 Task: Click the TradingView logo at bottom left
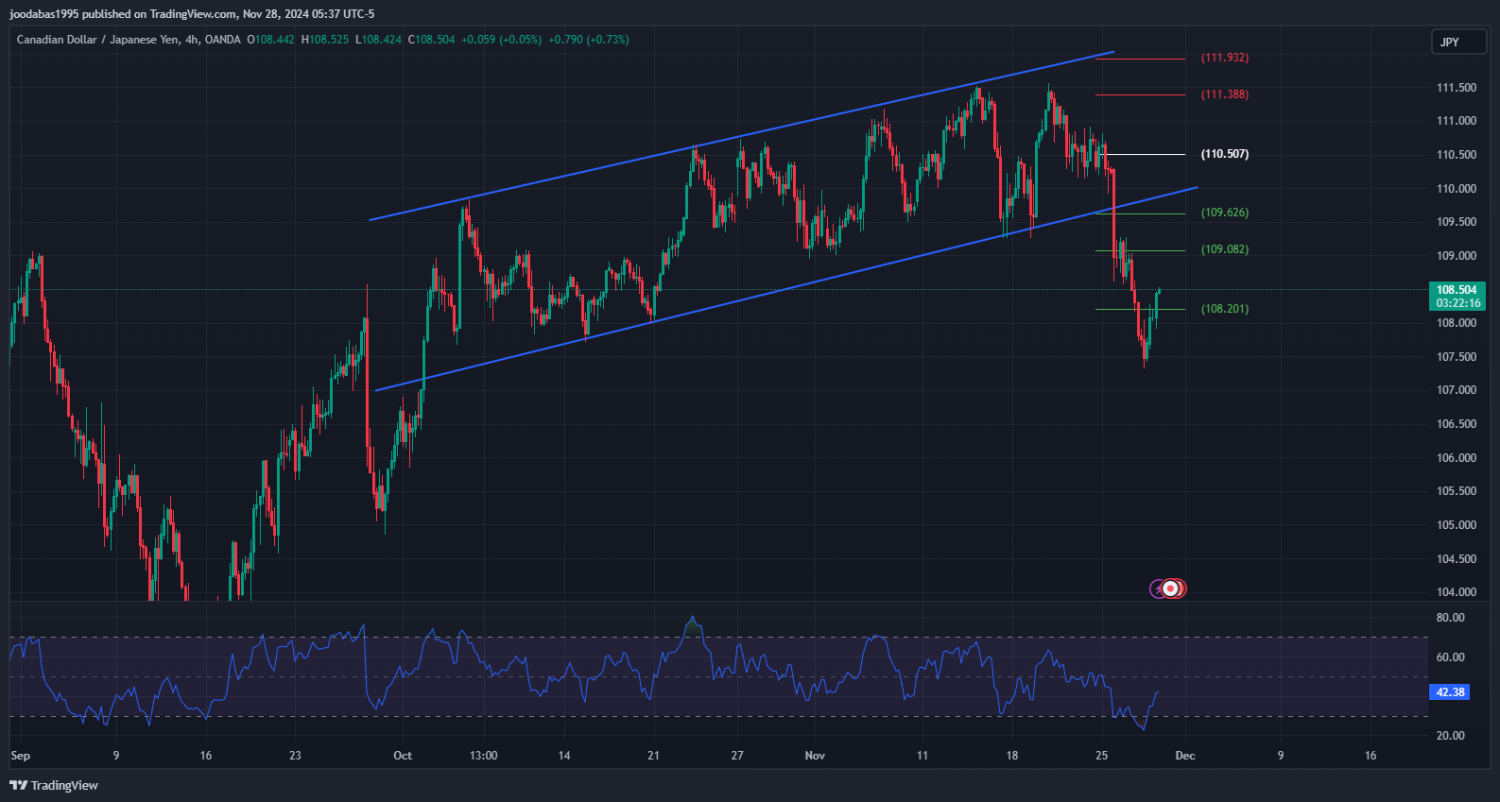point(54,786)
